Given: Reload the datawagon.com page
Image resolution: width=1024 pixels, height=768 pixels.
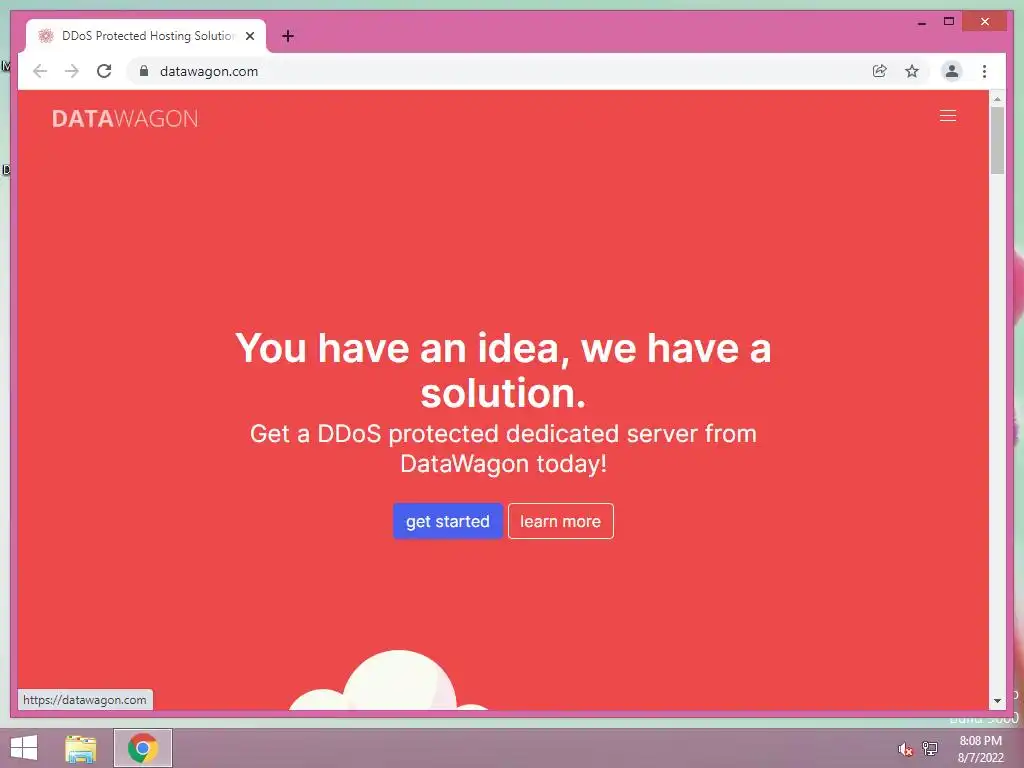Looking at the screenshot, I should click(104, 71).
